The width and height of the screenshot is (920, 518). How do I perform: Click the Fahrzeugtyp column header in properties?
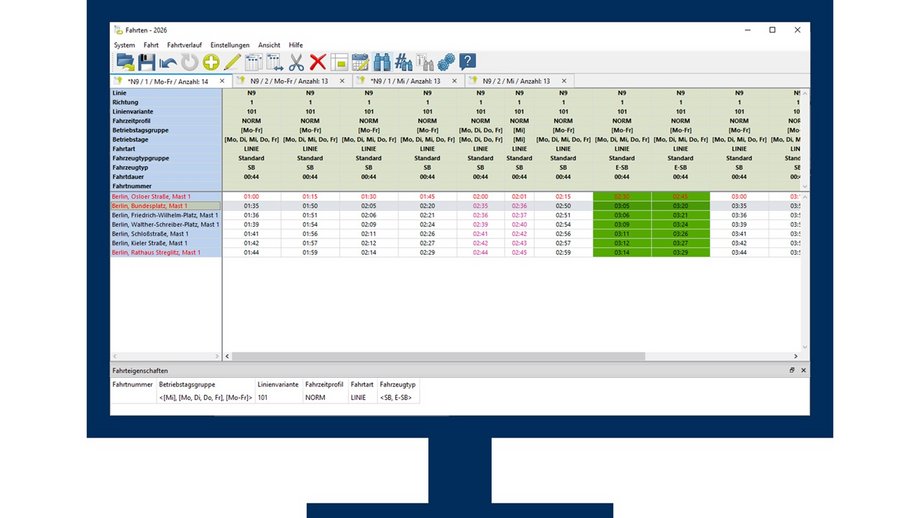coord(397,384)
